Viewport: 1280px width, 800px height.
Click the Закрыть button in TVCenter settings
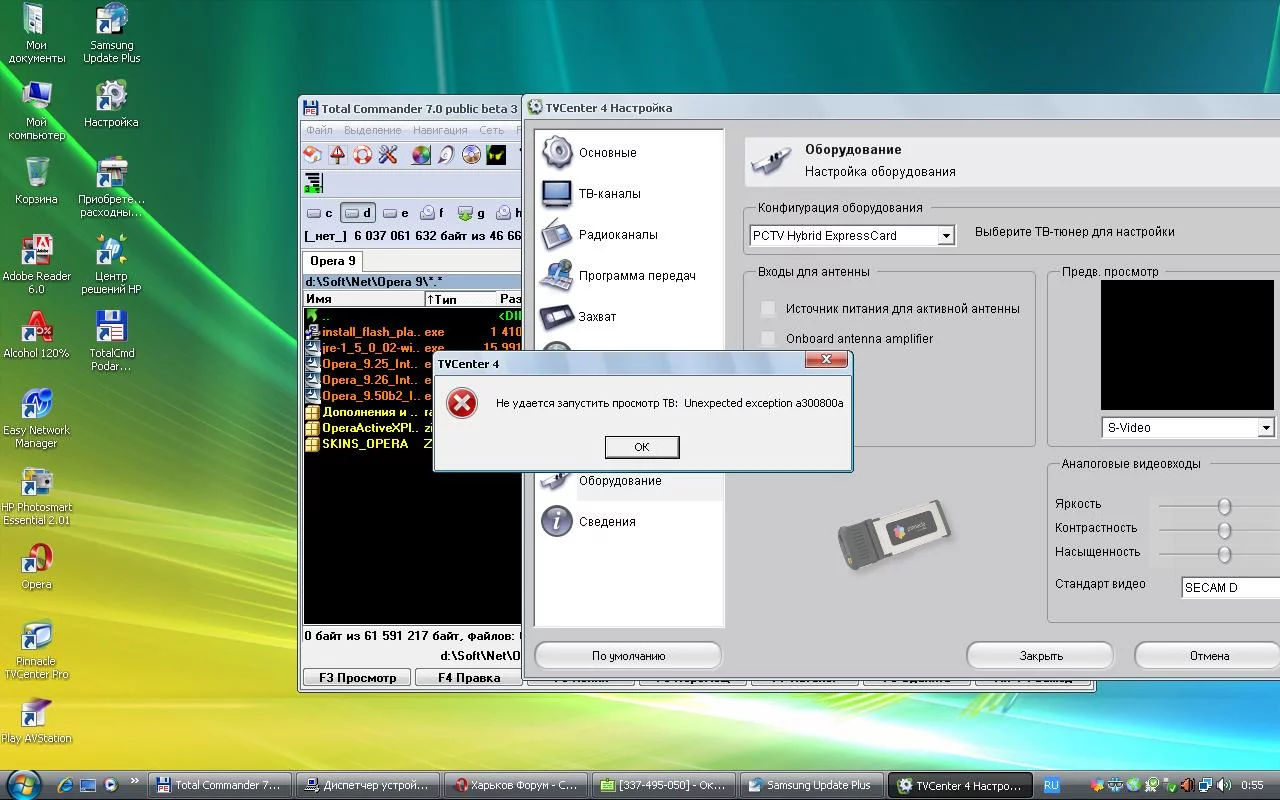[x=1040, y=656]
